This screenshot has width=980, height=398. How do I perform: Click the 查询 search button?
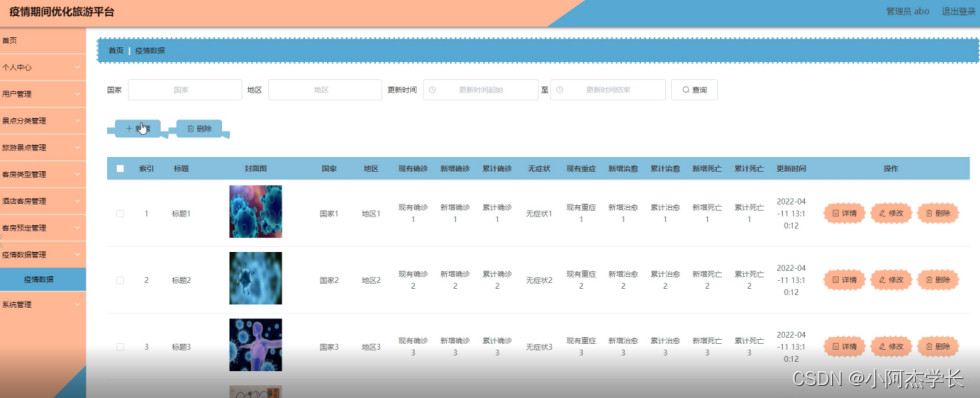click(694, 90)
